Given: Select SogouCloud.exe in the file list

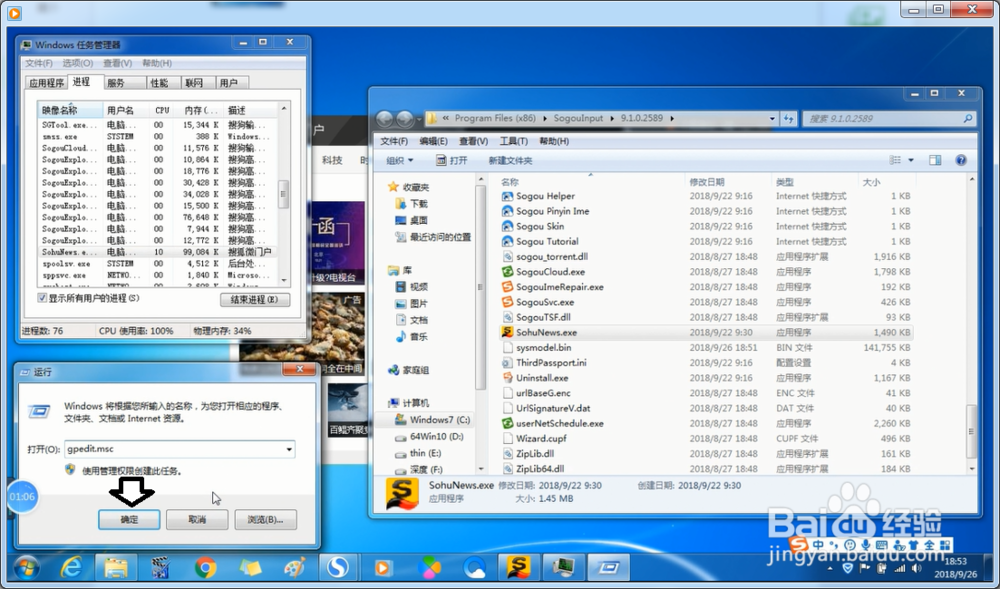Looking at the screenshot, I should point(705,272).
